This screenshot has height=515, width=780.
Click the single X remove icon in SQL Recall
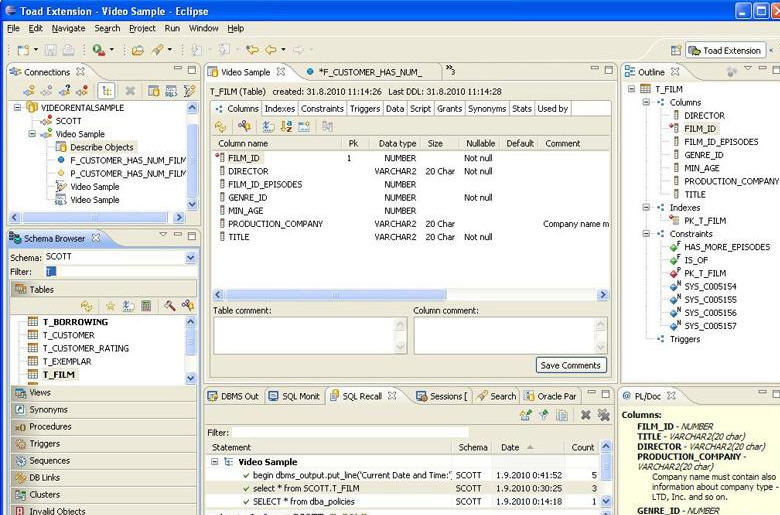(585, 414)
